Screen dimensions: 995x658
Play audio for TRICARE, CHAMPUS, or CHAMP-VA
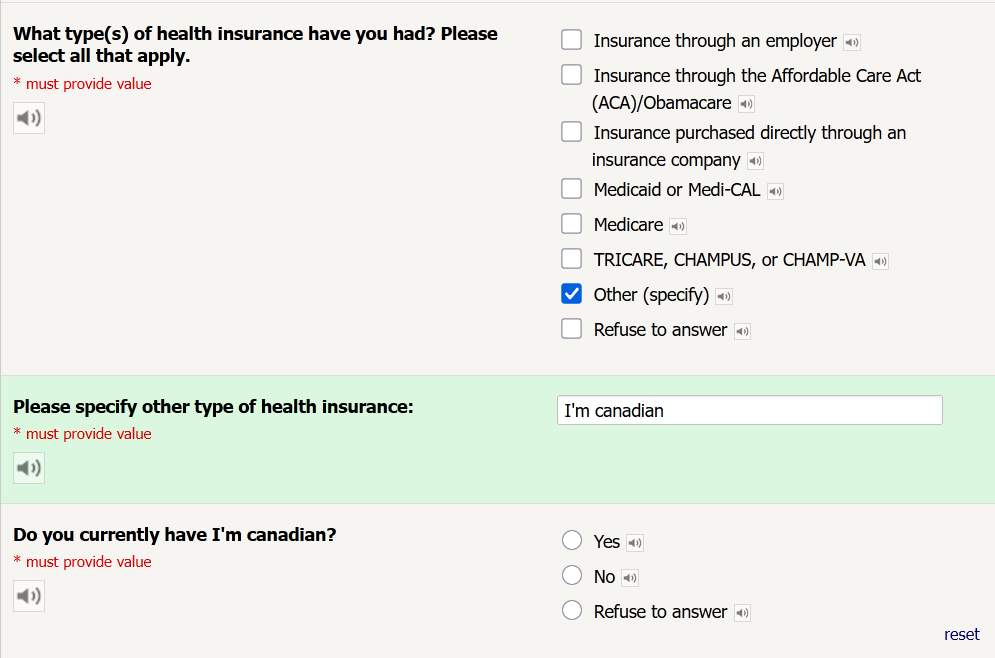[x=880, y=261]
